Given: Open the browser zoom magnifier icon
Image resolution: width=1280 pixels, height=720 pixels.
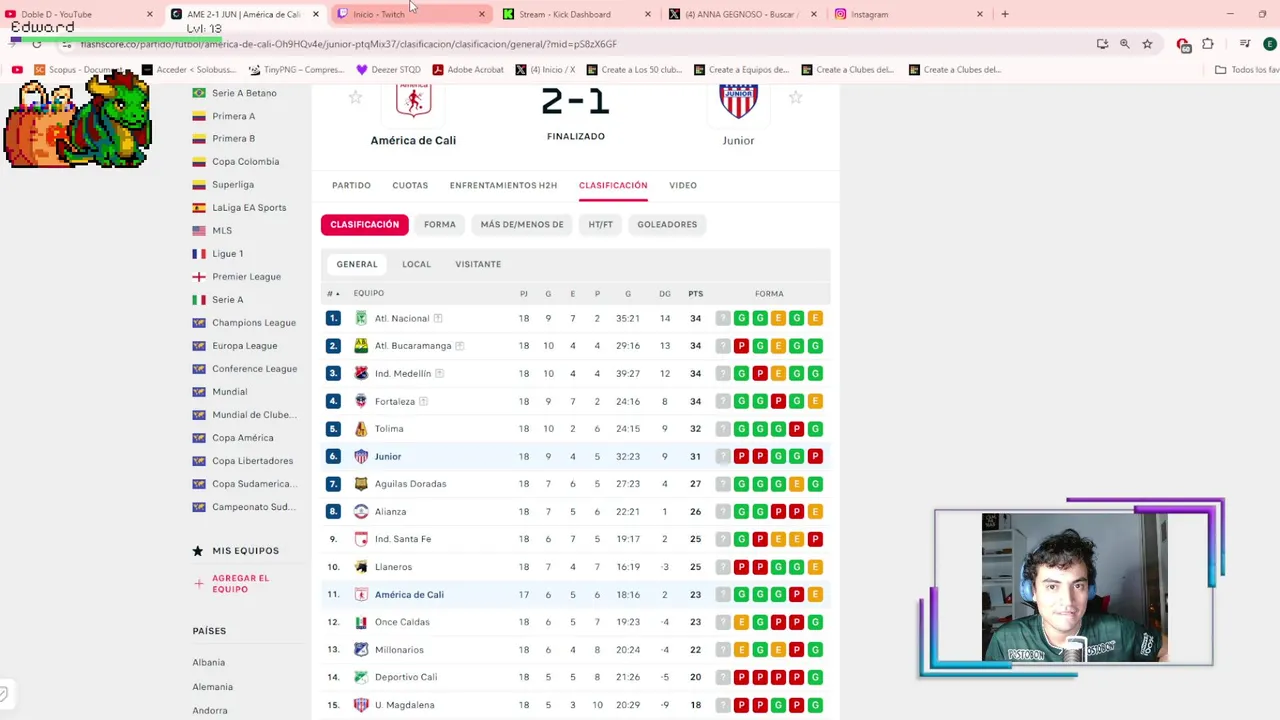Looking at the screenshot, I should [1125, 44].
